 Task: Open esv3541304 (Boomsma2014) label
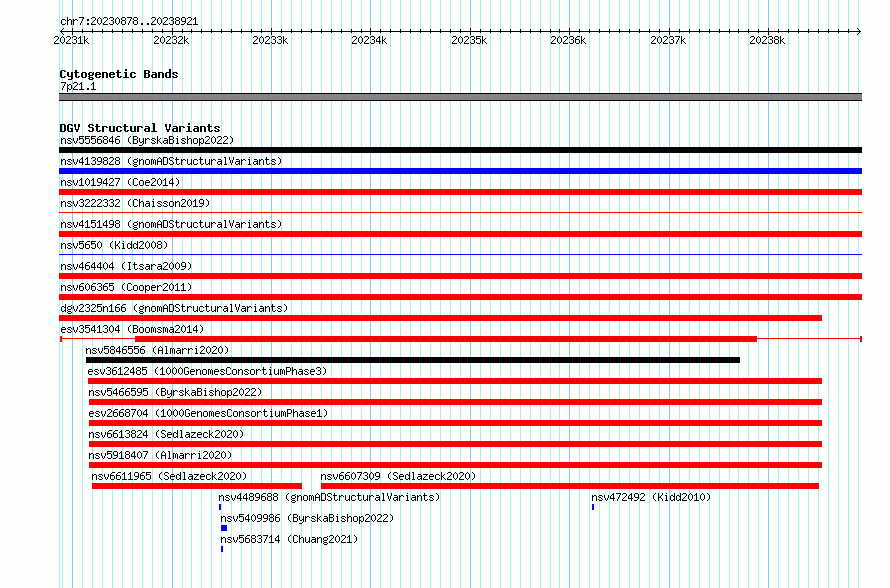click(132, 329)
